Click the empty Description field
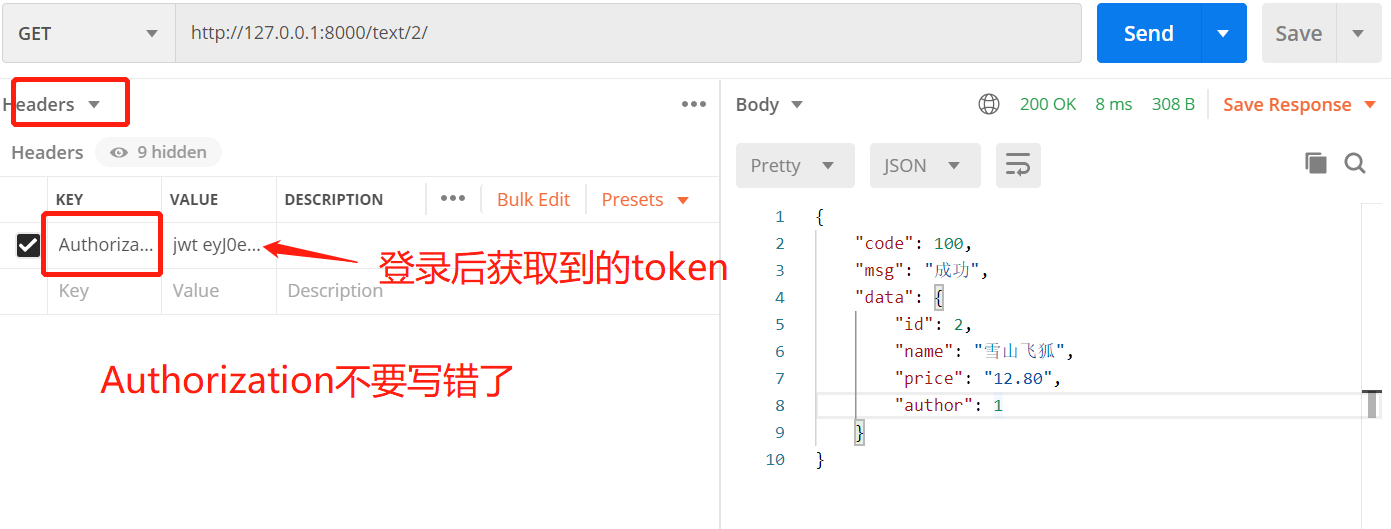This screenshot has height=529, width=1391. [497, 291]
